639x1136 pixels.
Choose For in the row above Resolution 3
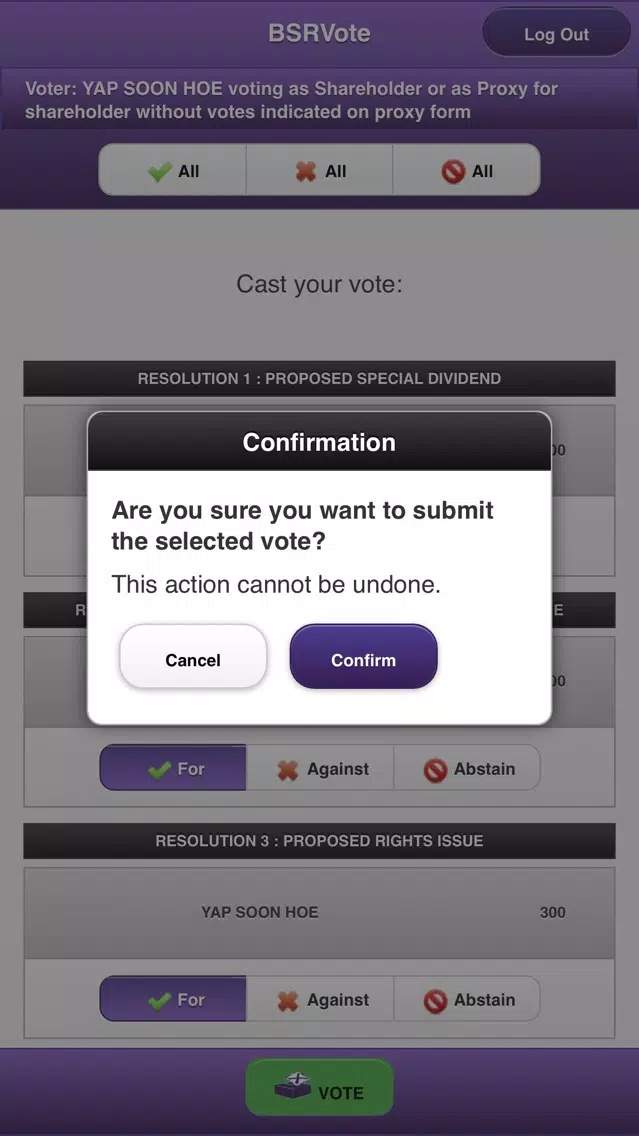click(x=173, y=768)
